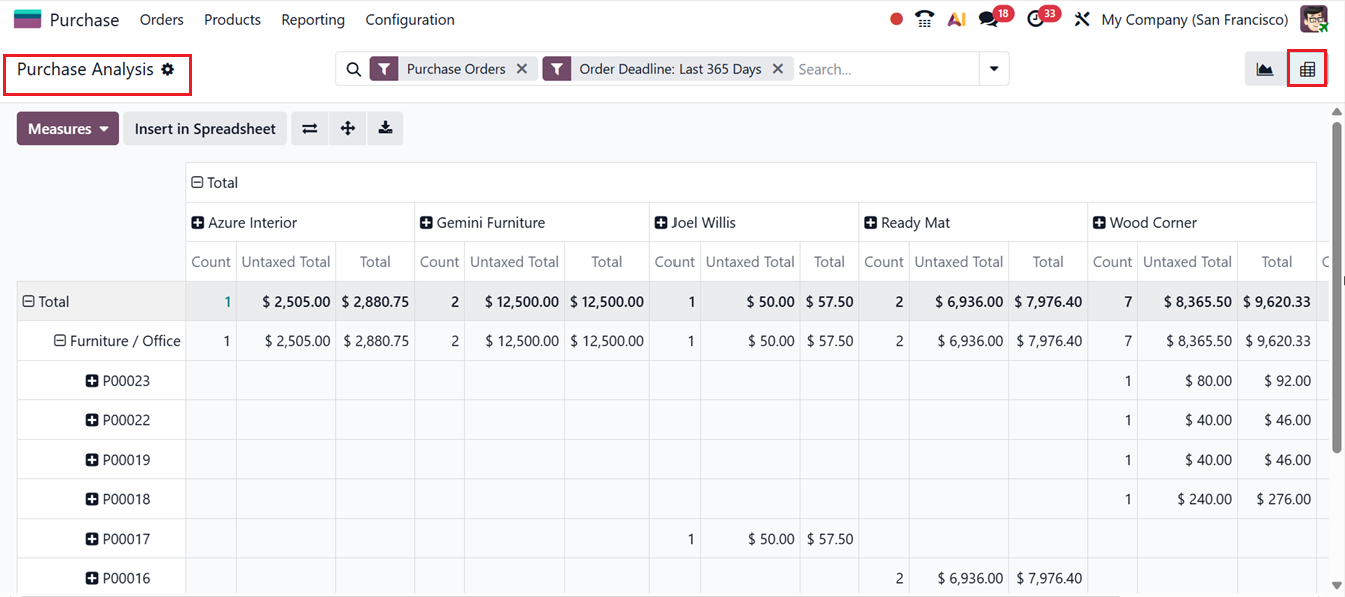Click the search input field

coord(885,69)
